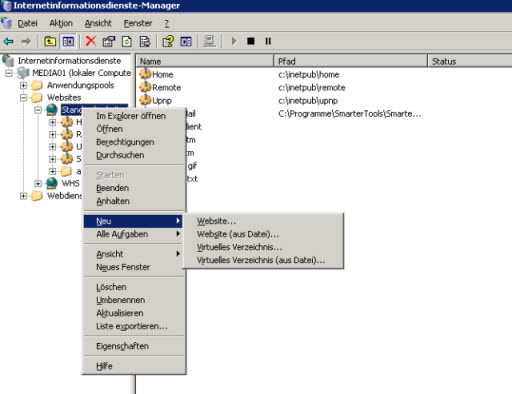Image resolution: width=512 pixels, height=394 pixels.
Task: Click the path c:\inetpub\remote
Action: click(312, 87)
